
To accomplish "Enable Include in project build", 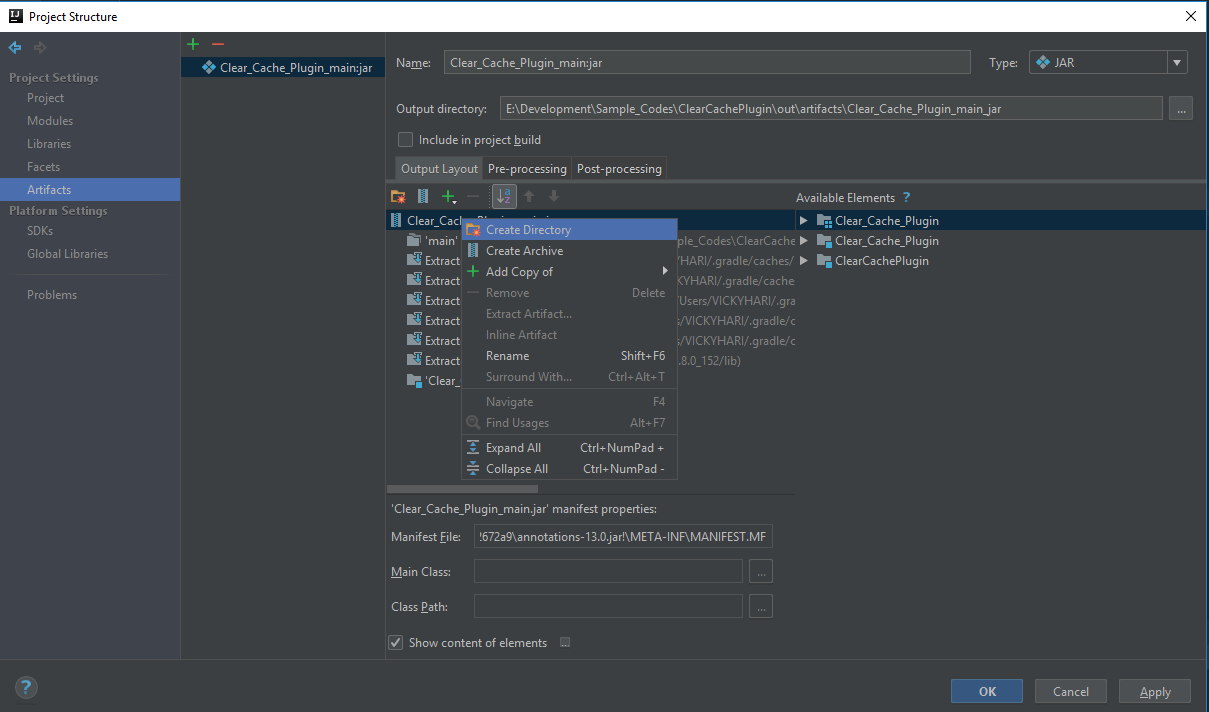I will 405,140.
